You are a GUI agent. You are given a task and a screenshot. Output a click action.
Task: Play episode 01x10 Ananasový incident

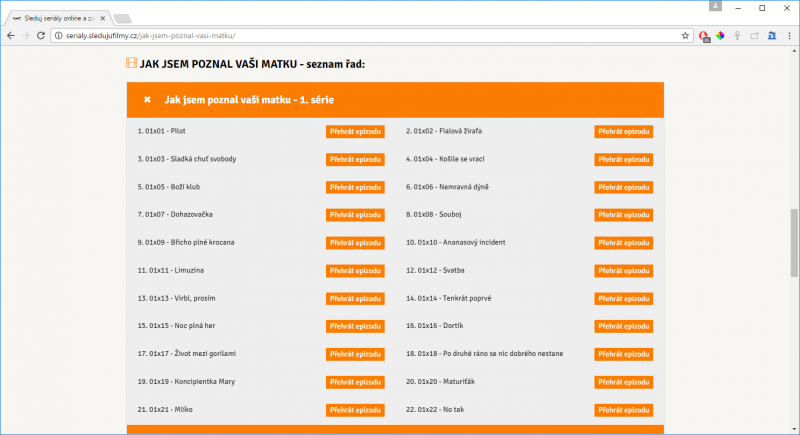tap(623, 243)
